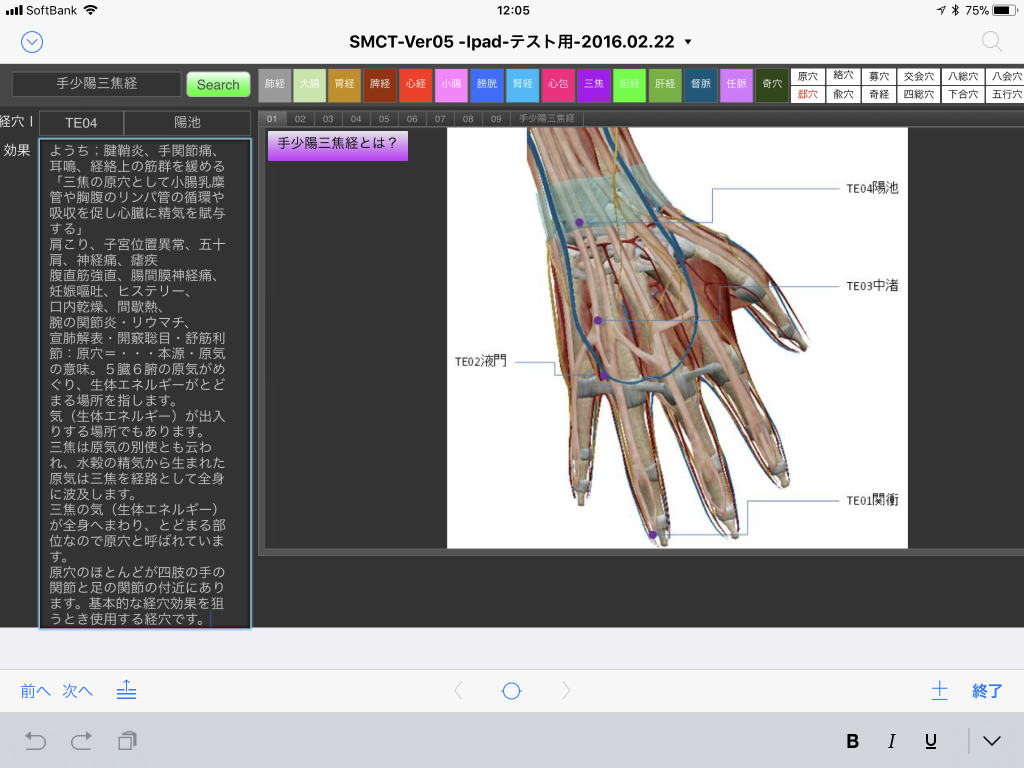Toggle underline text formatting

click(x=930, y=741)
